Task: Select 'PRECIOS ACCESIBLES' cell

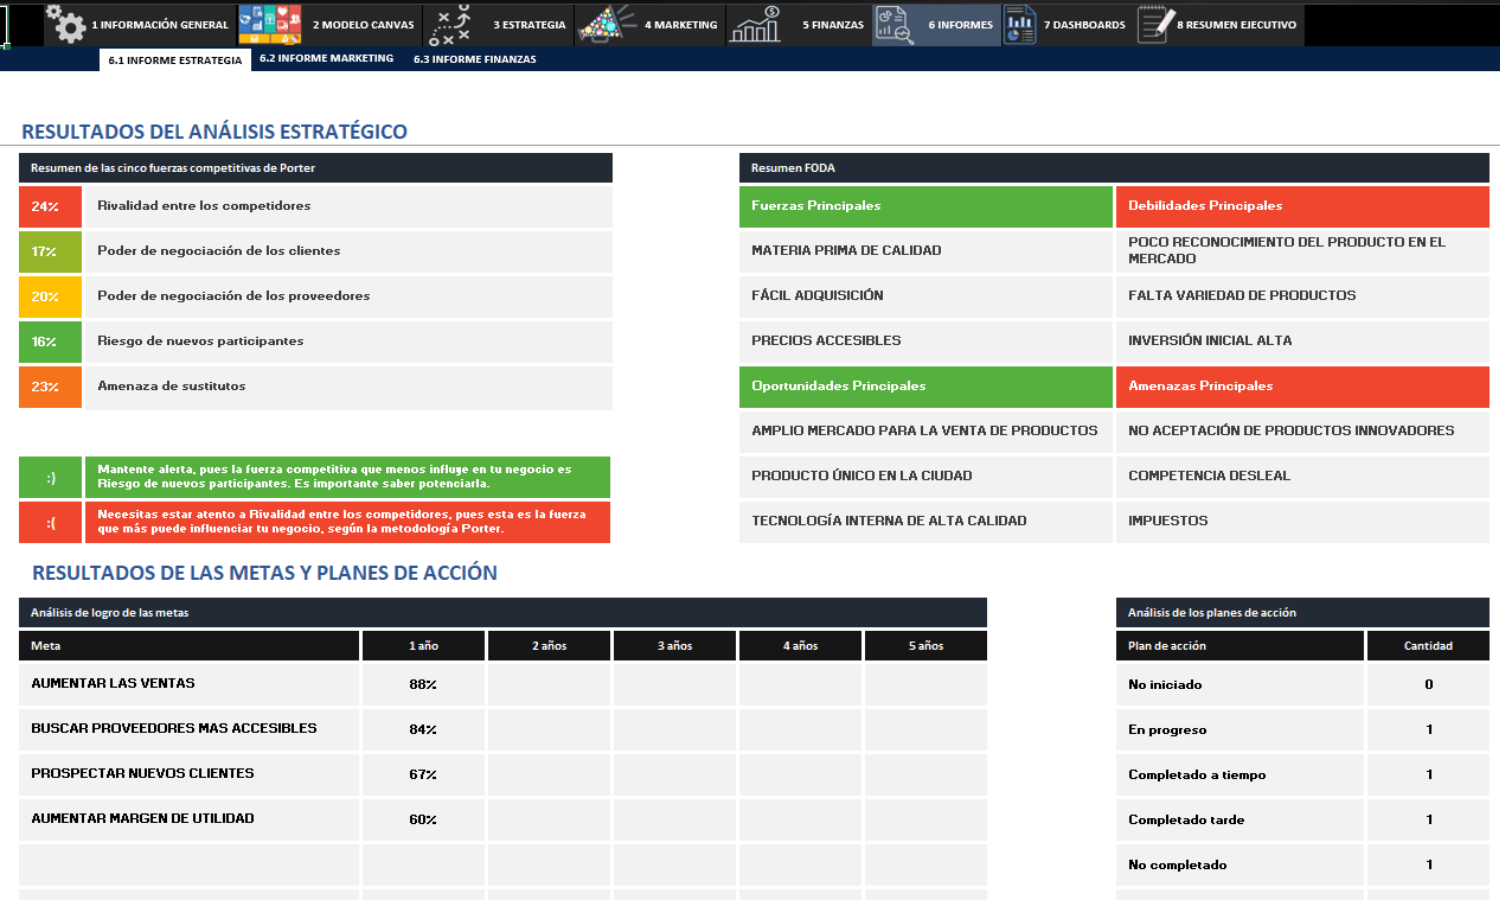Action: (x=926, y=342)
